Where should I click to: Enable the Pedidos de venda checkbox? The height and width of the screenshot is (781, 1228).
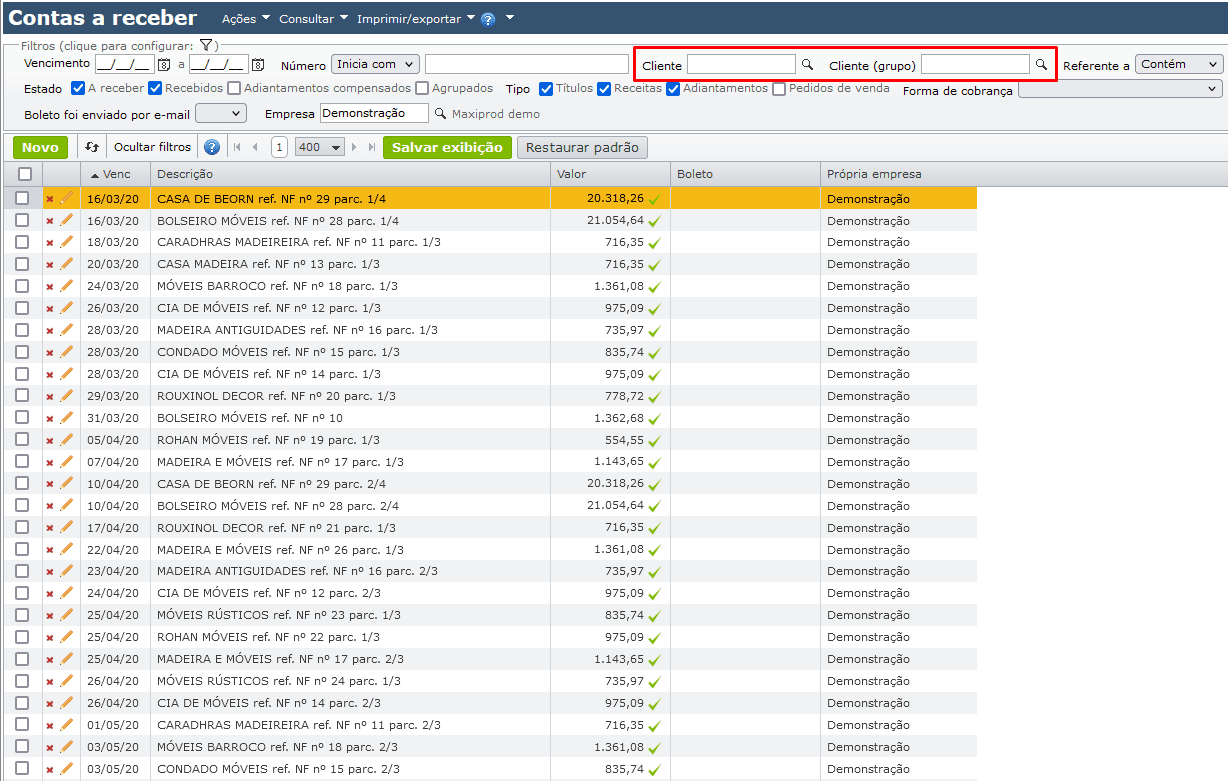pyautogui.click(x=779, y=88)
